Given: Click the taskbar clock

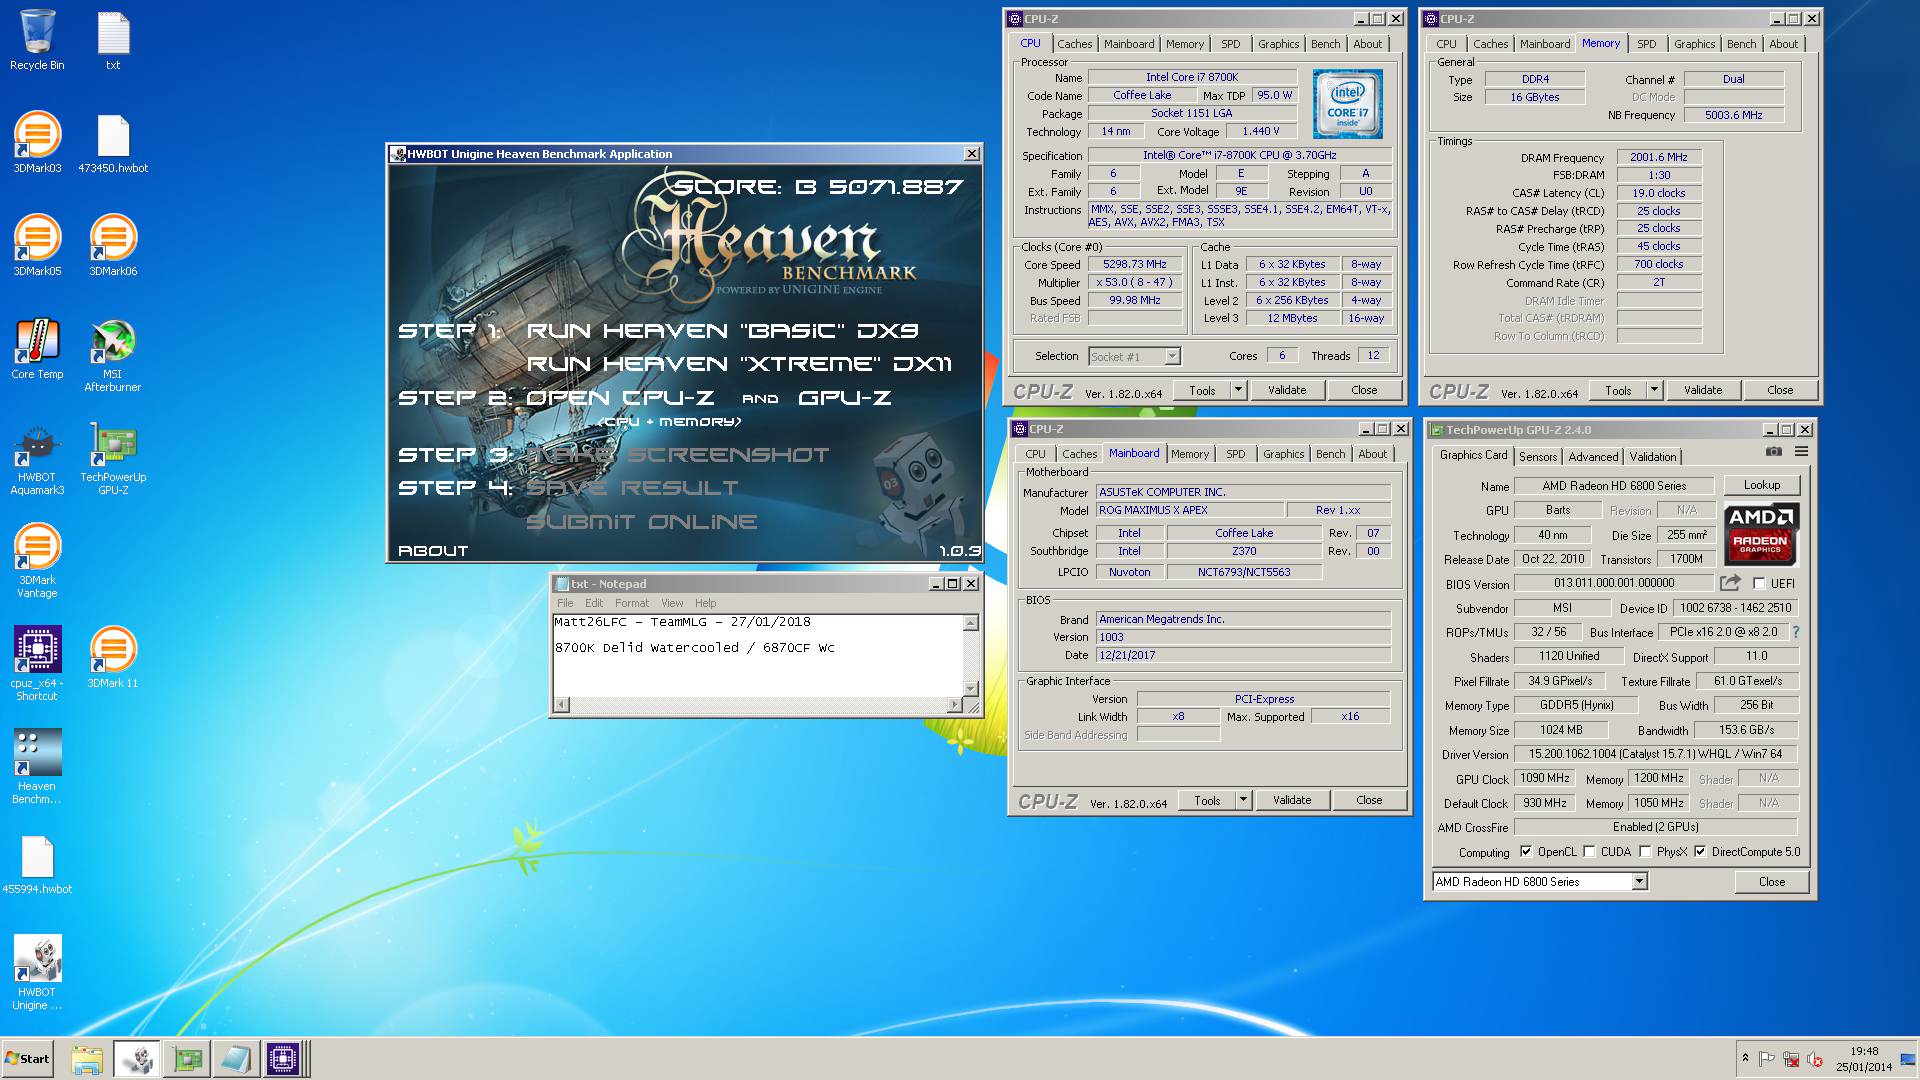Looking at the screenshot, I should pos(1863,1059).
